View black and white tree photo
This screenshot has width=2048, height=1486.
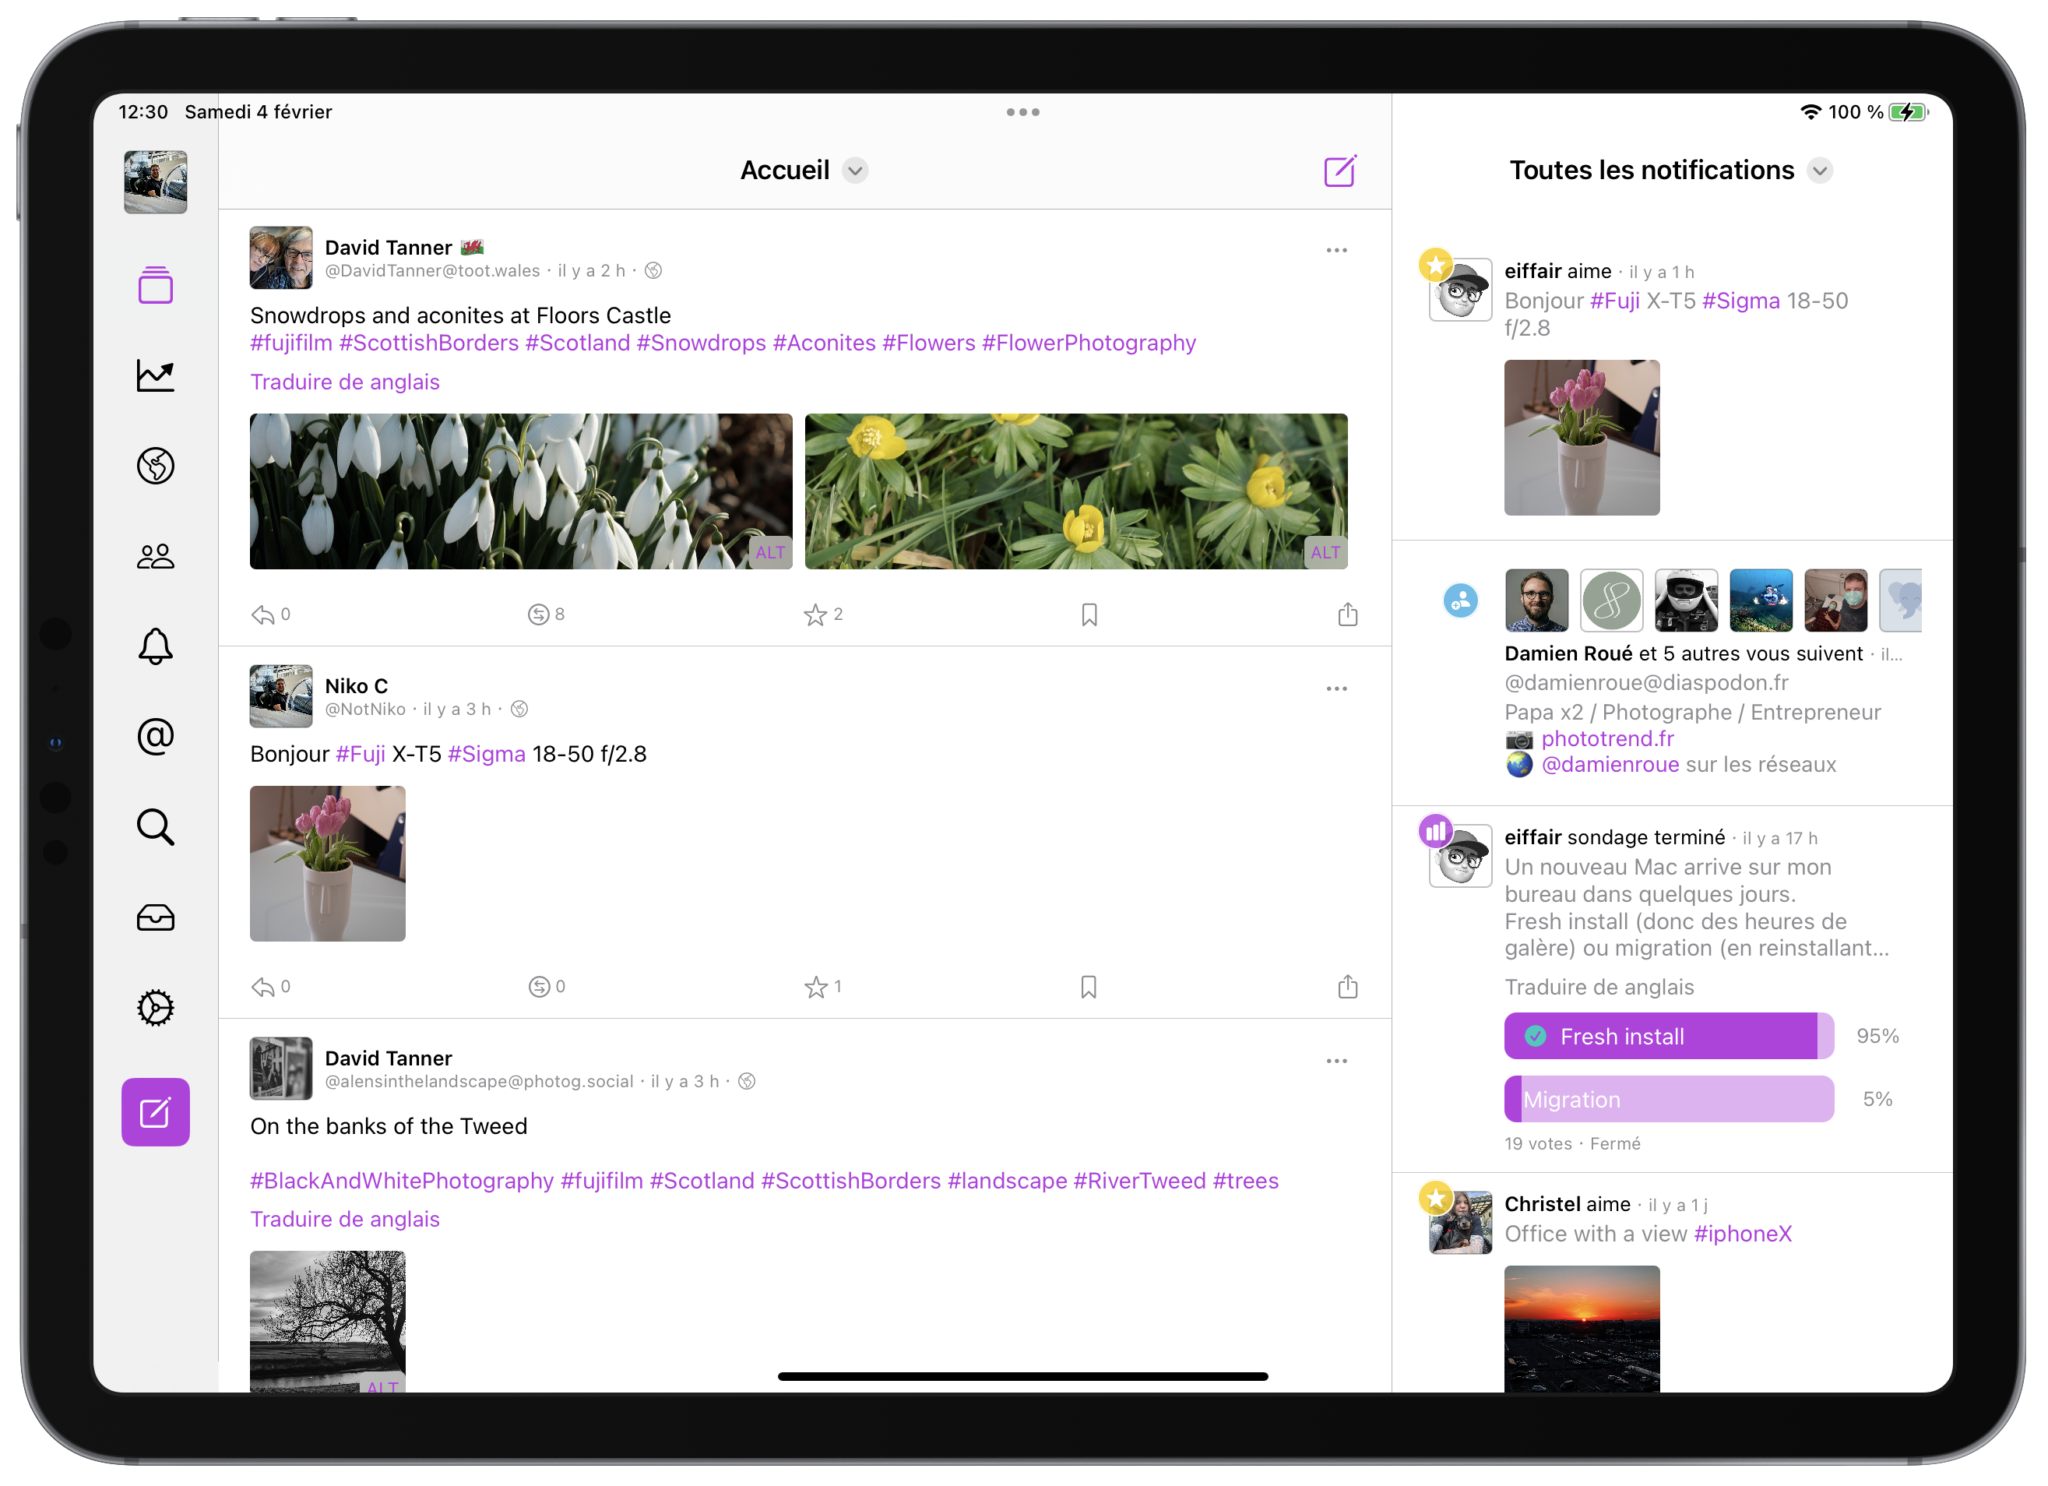point(328,1321)
